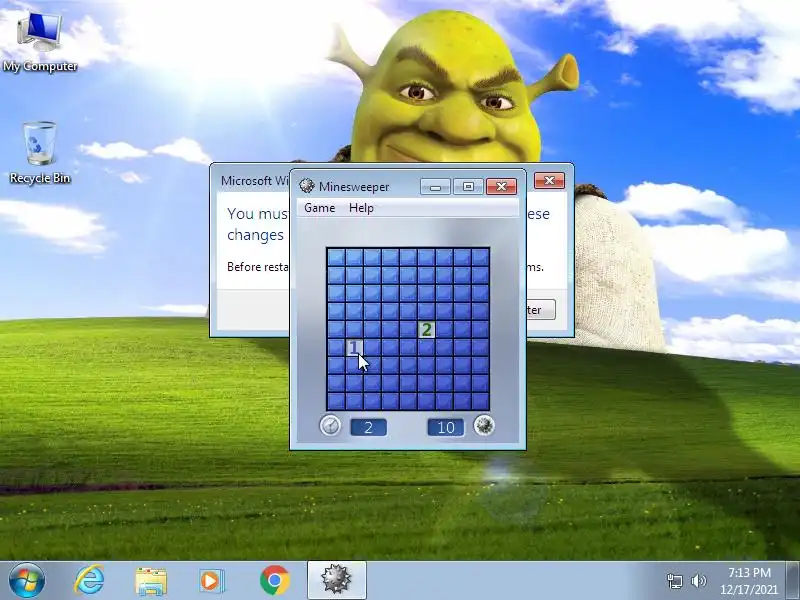The width and height of the screenshot is (800, 600).
Task: Click the mine counter mine icon
Action: pos(484,426)
